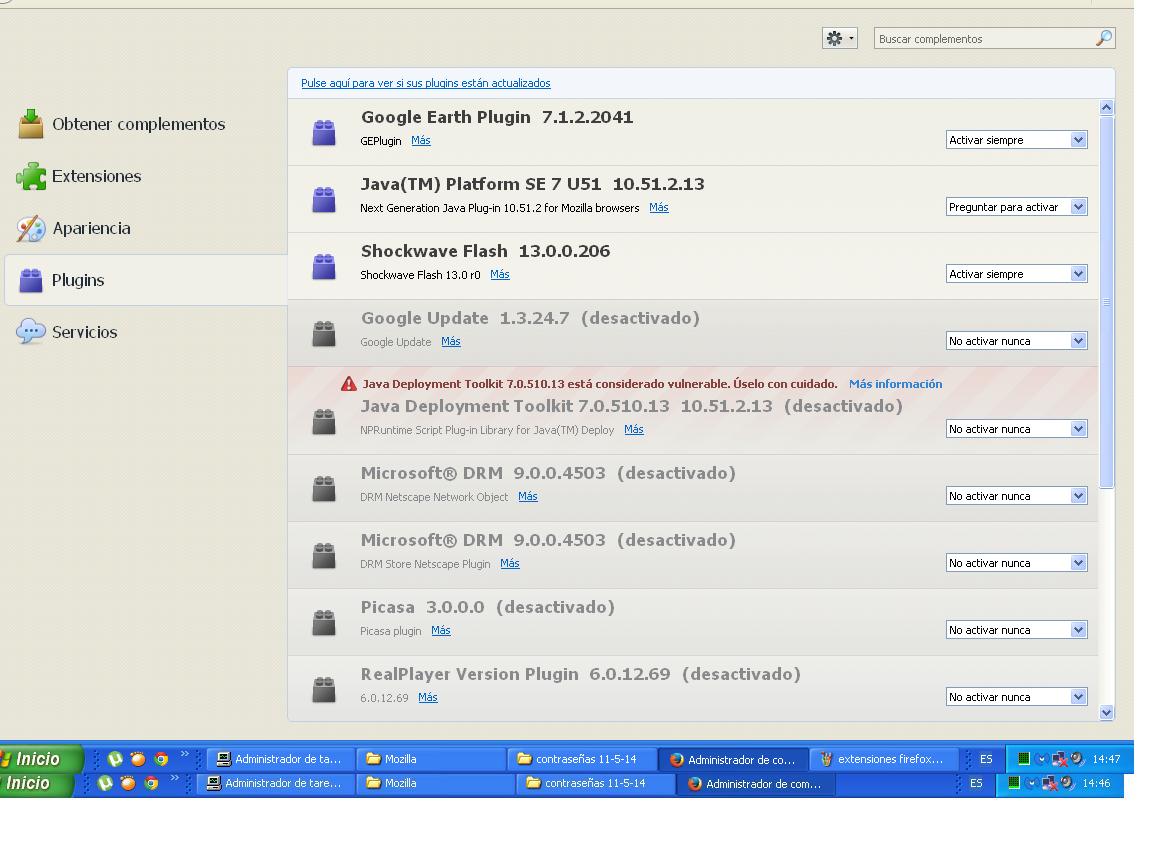Open DRM Store Netscape Plugin activation dropdown
Viewport: 1152px width, 864px height.
tap(1016, 562)
